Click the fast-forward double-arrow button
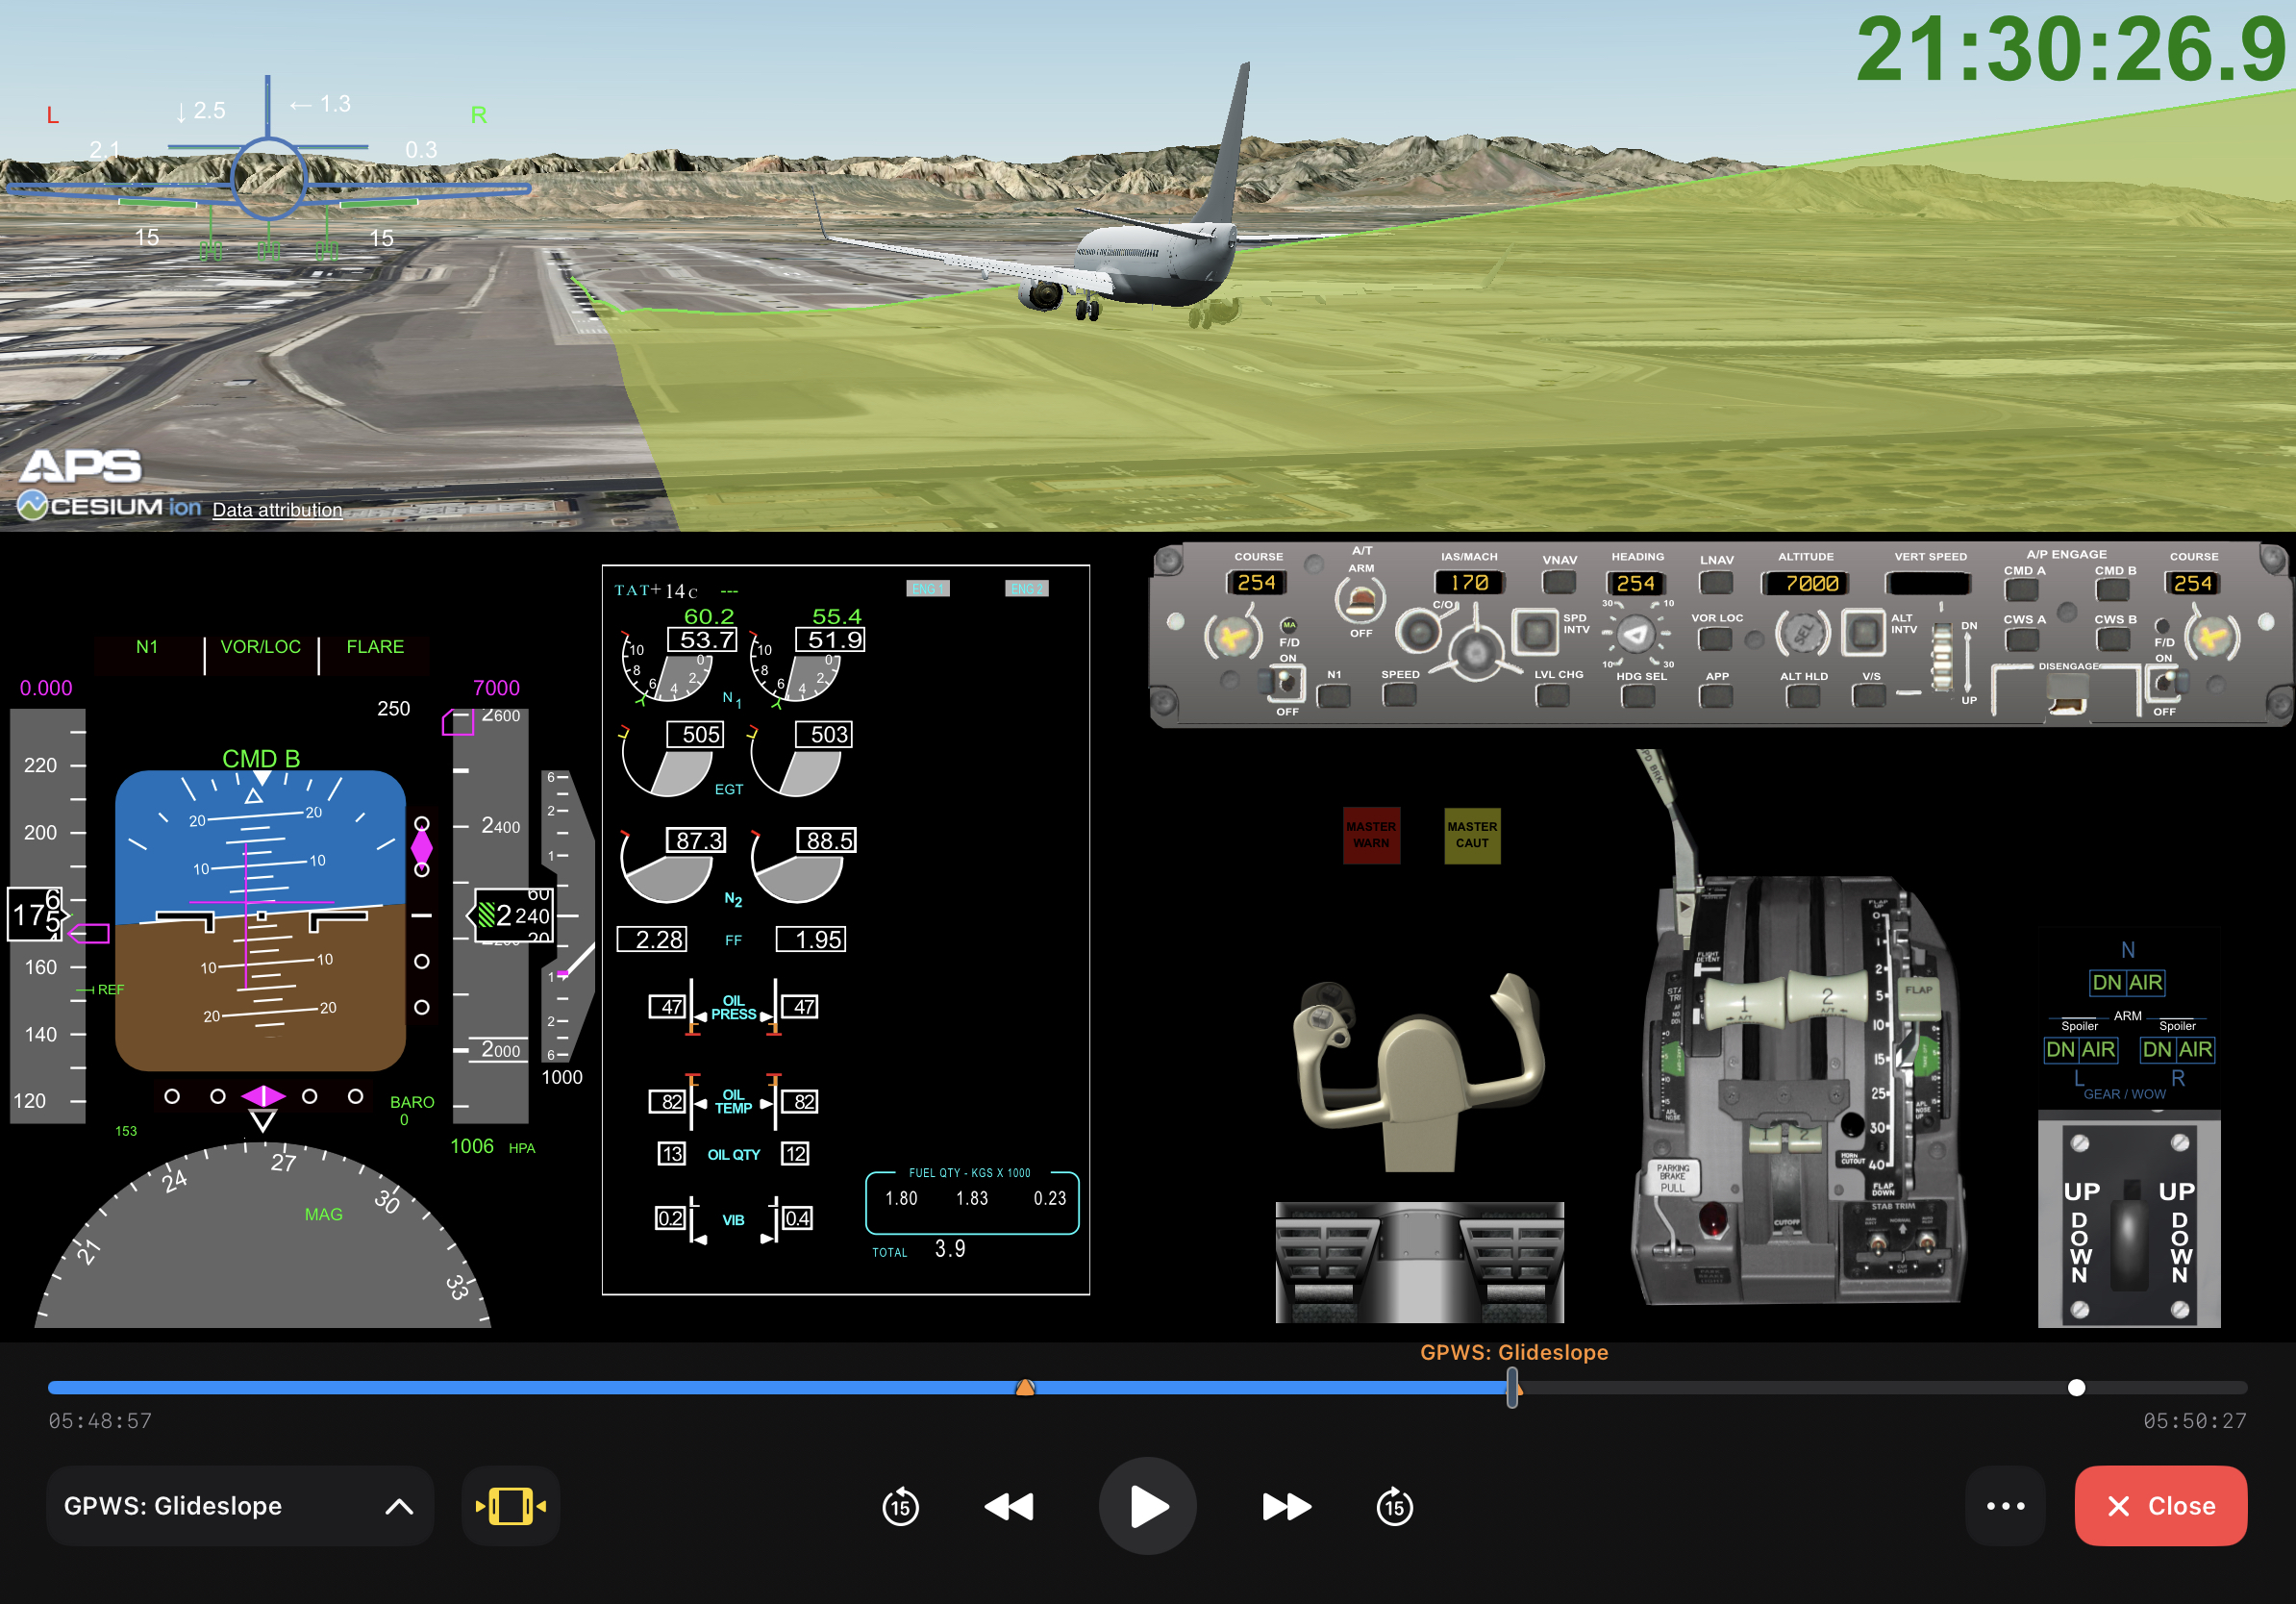 click(x=1286, y=1506)
